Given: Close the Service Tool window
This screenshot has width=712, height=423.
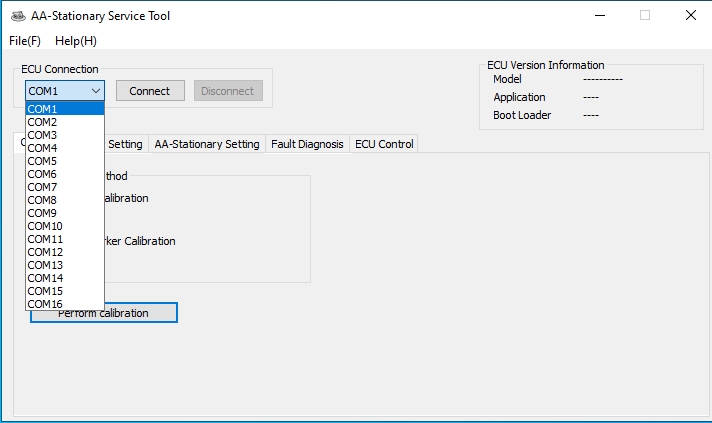Looking at the screenshot, I should coord(691,15).
